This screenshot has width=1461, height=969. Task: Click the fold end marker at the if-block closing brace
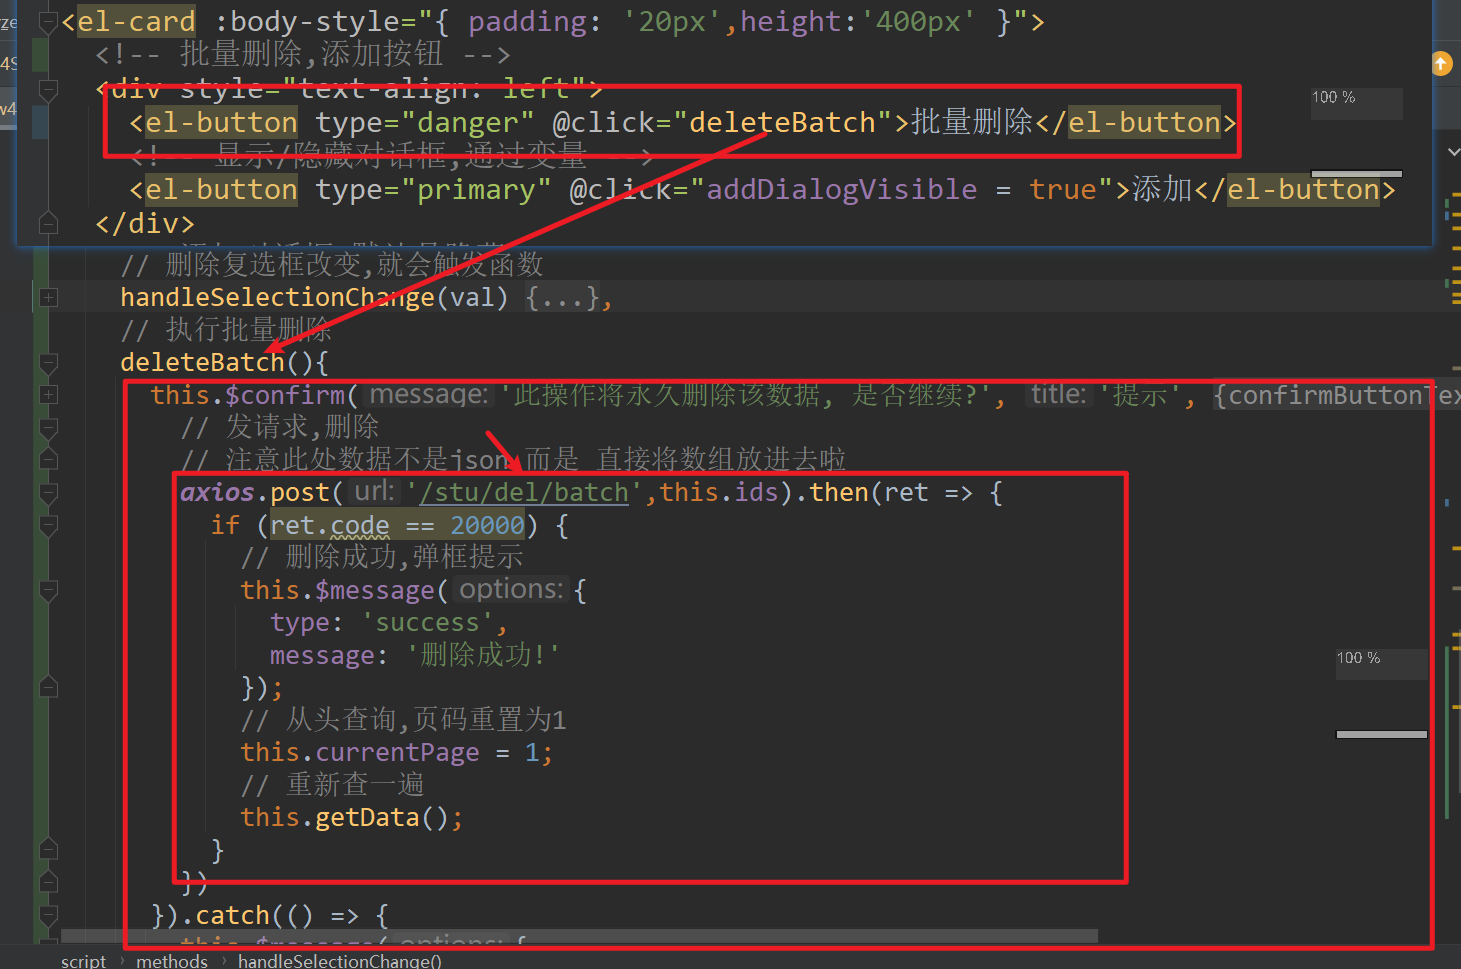pyautogui.click(x=48, y=850)
